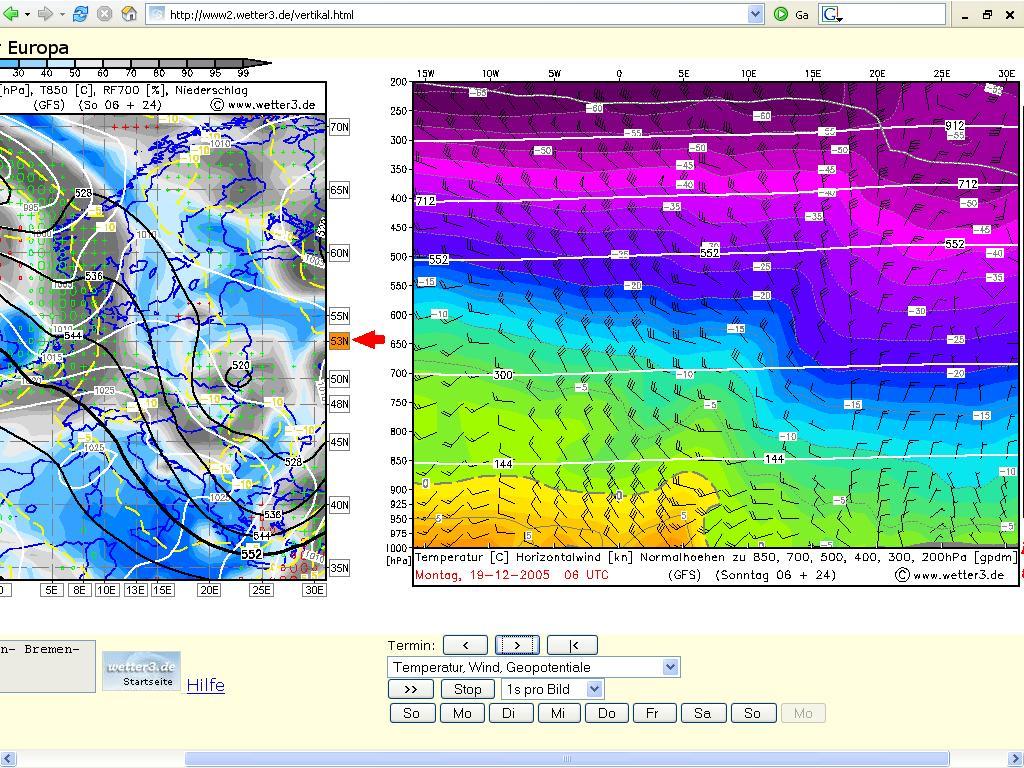Open the browser home page icon
The width and height of the screenshot is (1024, 768).
click(129, 14)
